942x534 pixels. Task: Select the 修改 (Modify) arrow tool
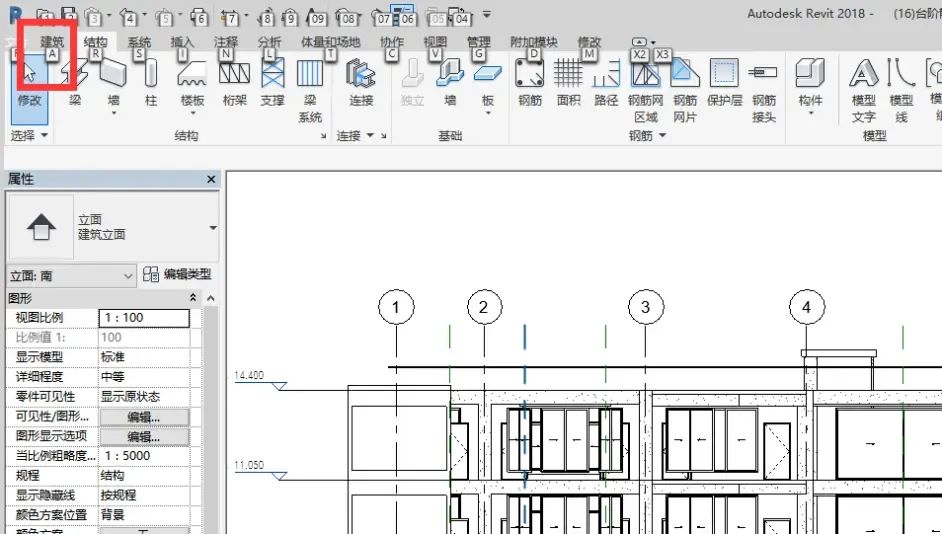point(29,80)
